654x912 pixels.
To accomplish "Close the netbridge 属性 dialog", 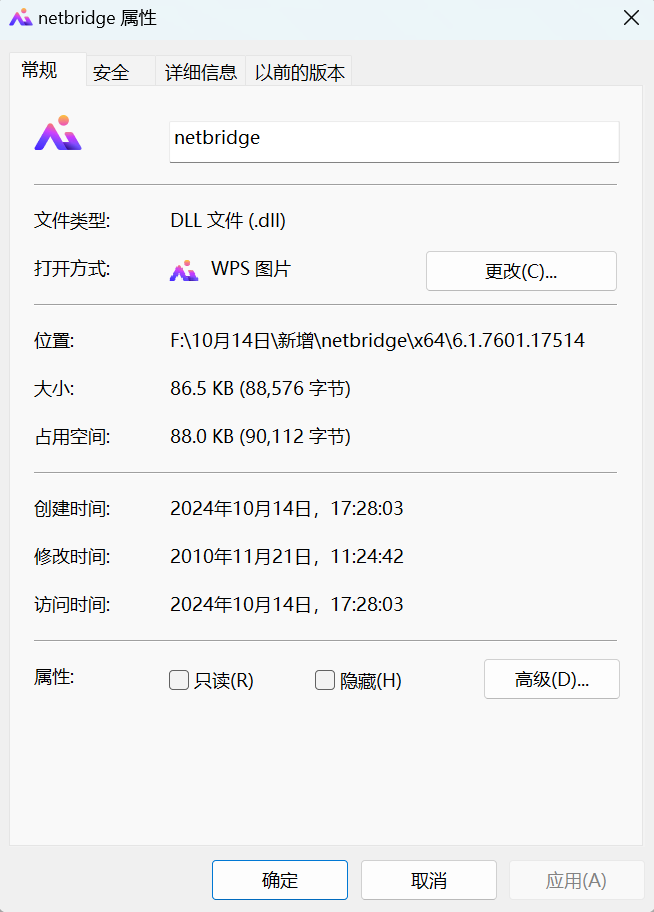I will [x=631, y=17].
